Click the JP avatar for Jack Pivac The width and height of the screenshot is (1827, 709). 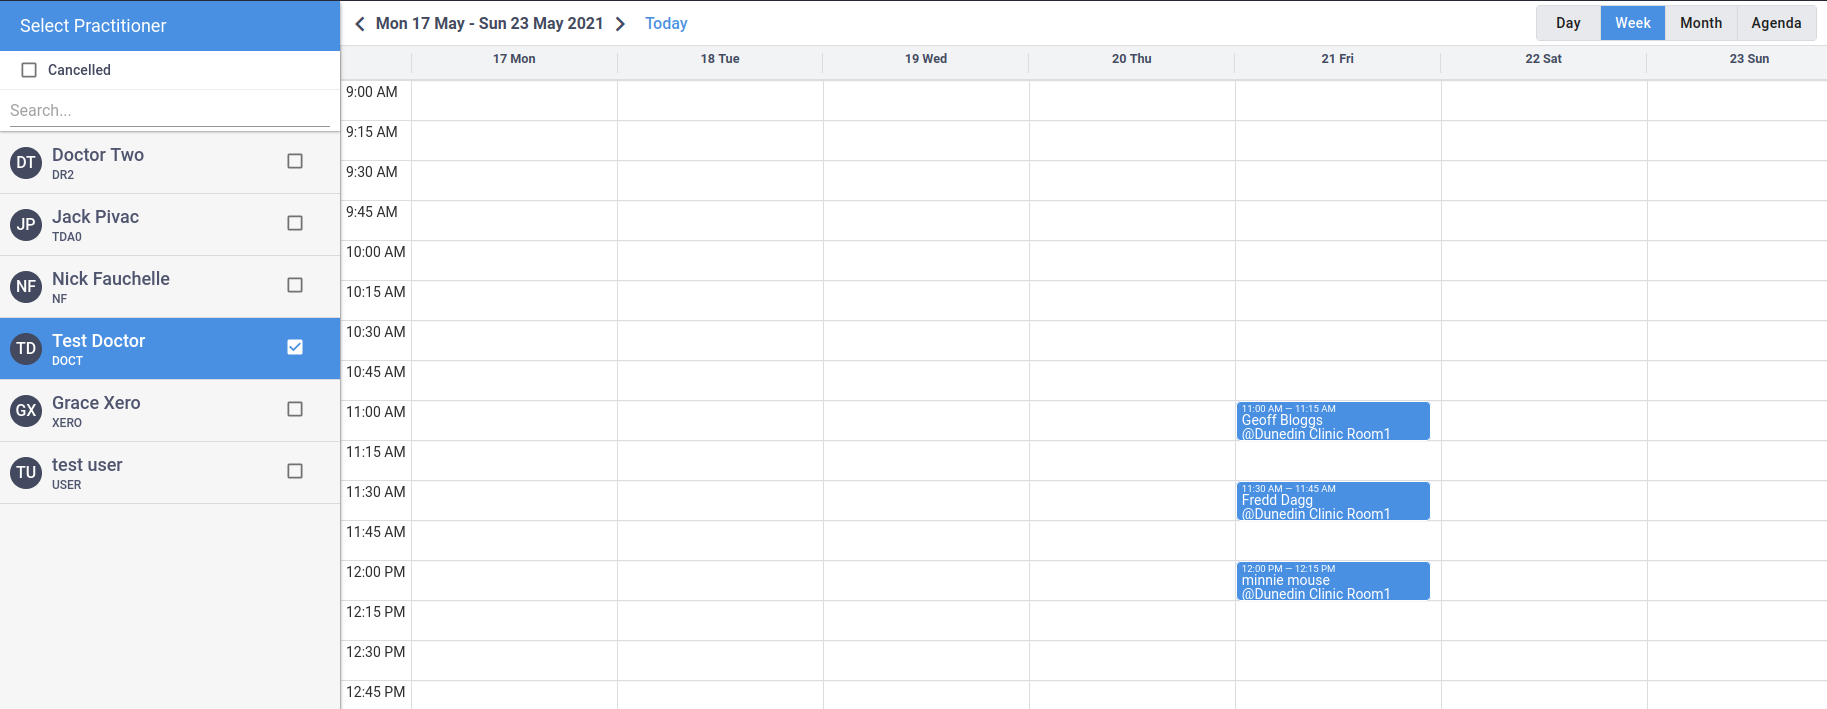(26, 224)
